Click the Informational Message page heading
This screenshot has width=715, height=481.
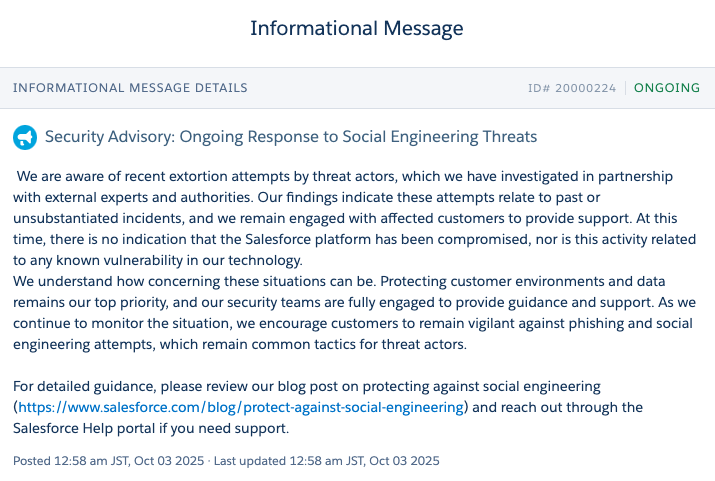357,28
